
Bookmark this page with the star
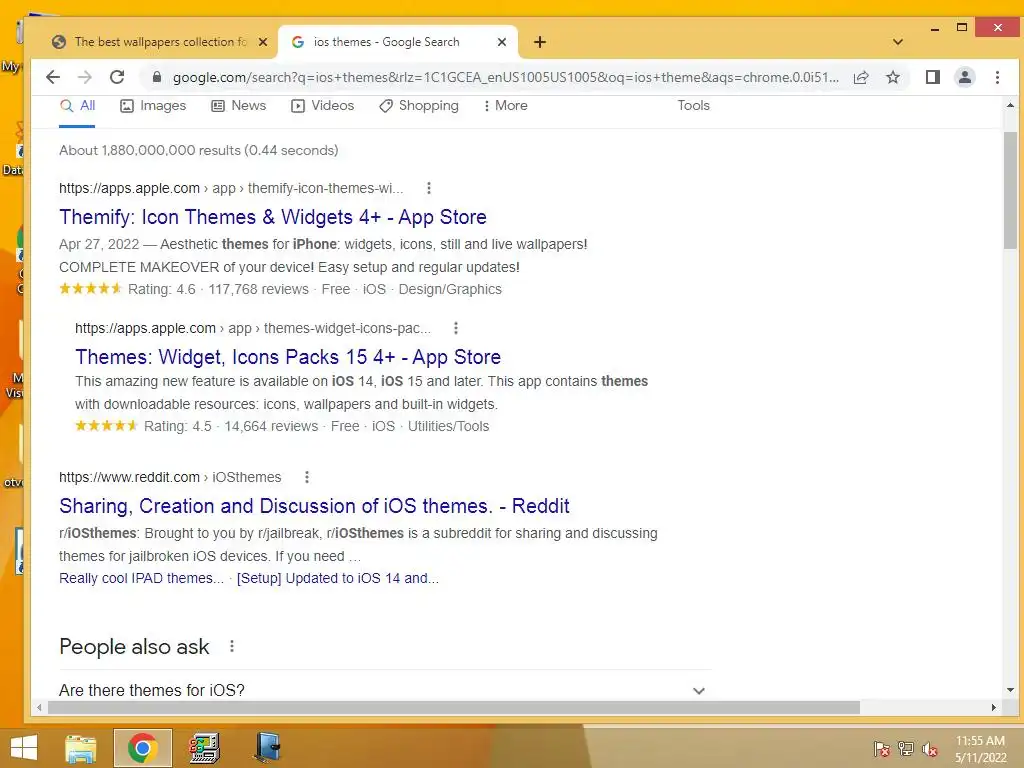[893, 77]
